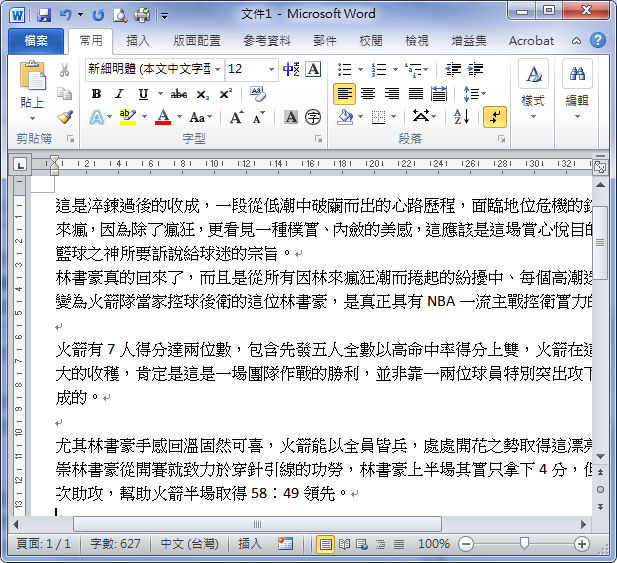
Task: Grow font size
Action: point(236,117)
